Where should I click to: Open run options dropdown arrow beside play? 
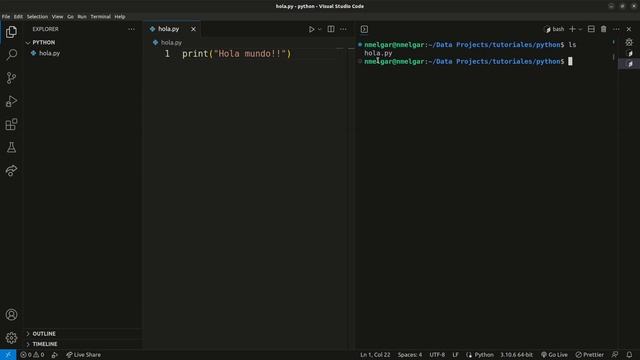point(320,29)
